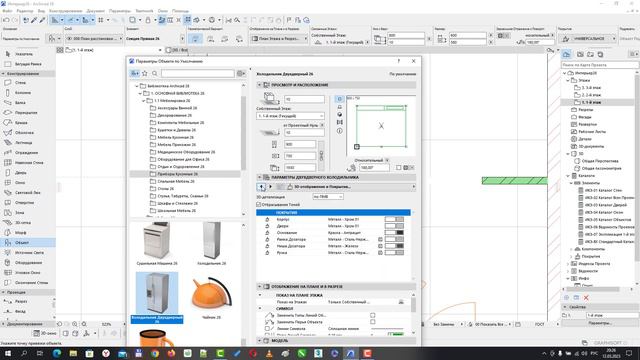Screen dimensions: 640x360
Task: Open the Конструирование menu
Action: coord(65,11)
